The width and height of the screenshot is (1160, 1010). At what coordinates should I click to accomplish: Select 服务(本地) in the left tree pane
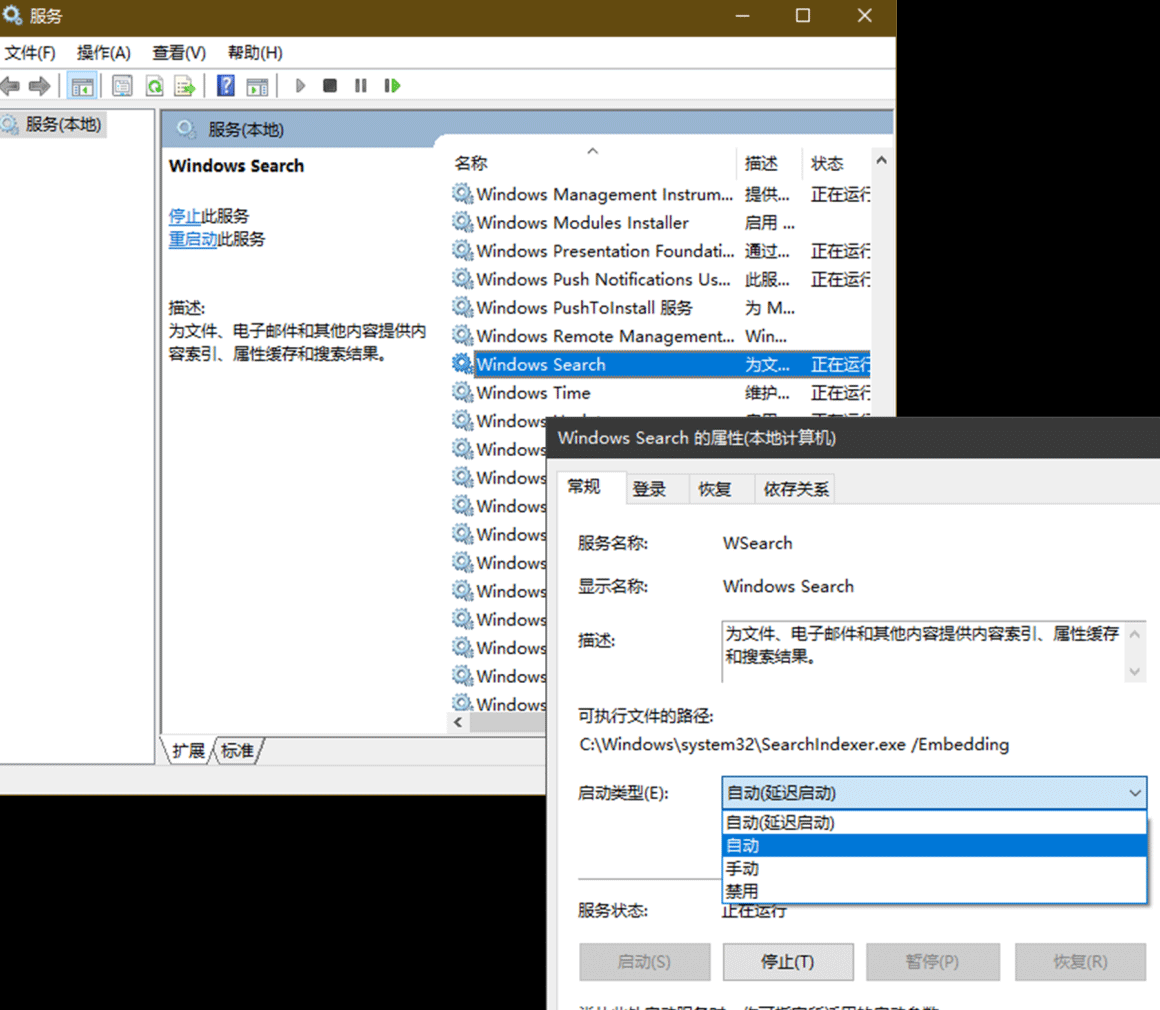click(x=53, y=124)
